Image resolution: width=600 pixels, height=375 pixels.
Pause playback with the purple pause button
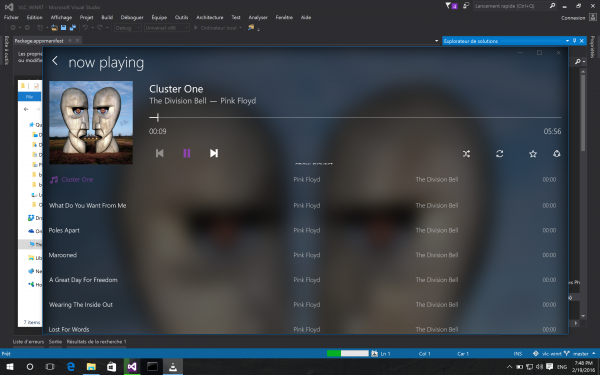pyautogui.click(x=187, y=153)
